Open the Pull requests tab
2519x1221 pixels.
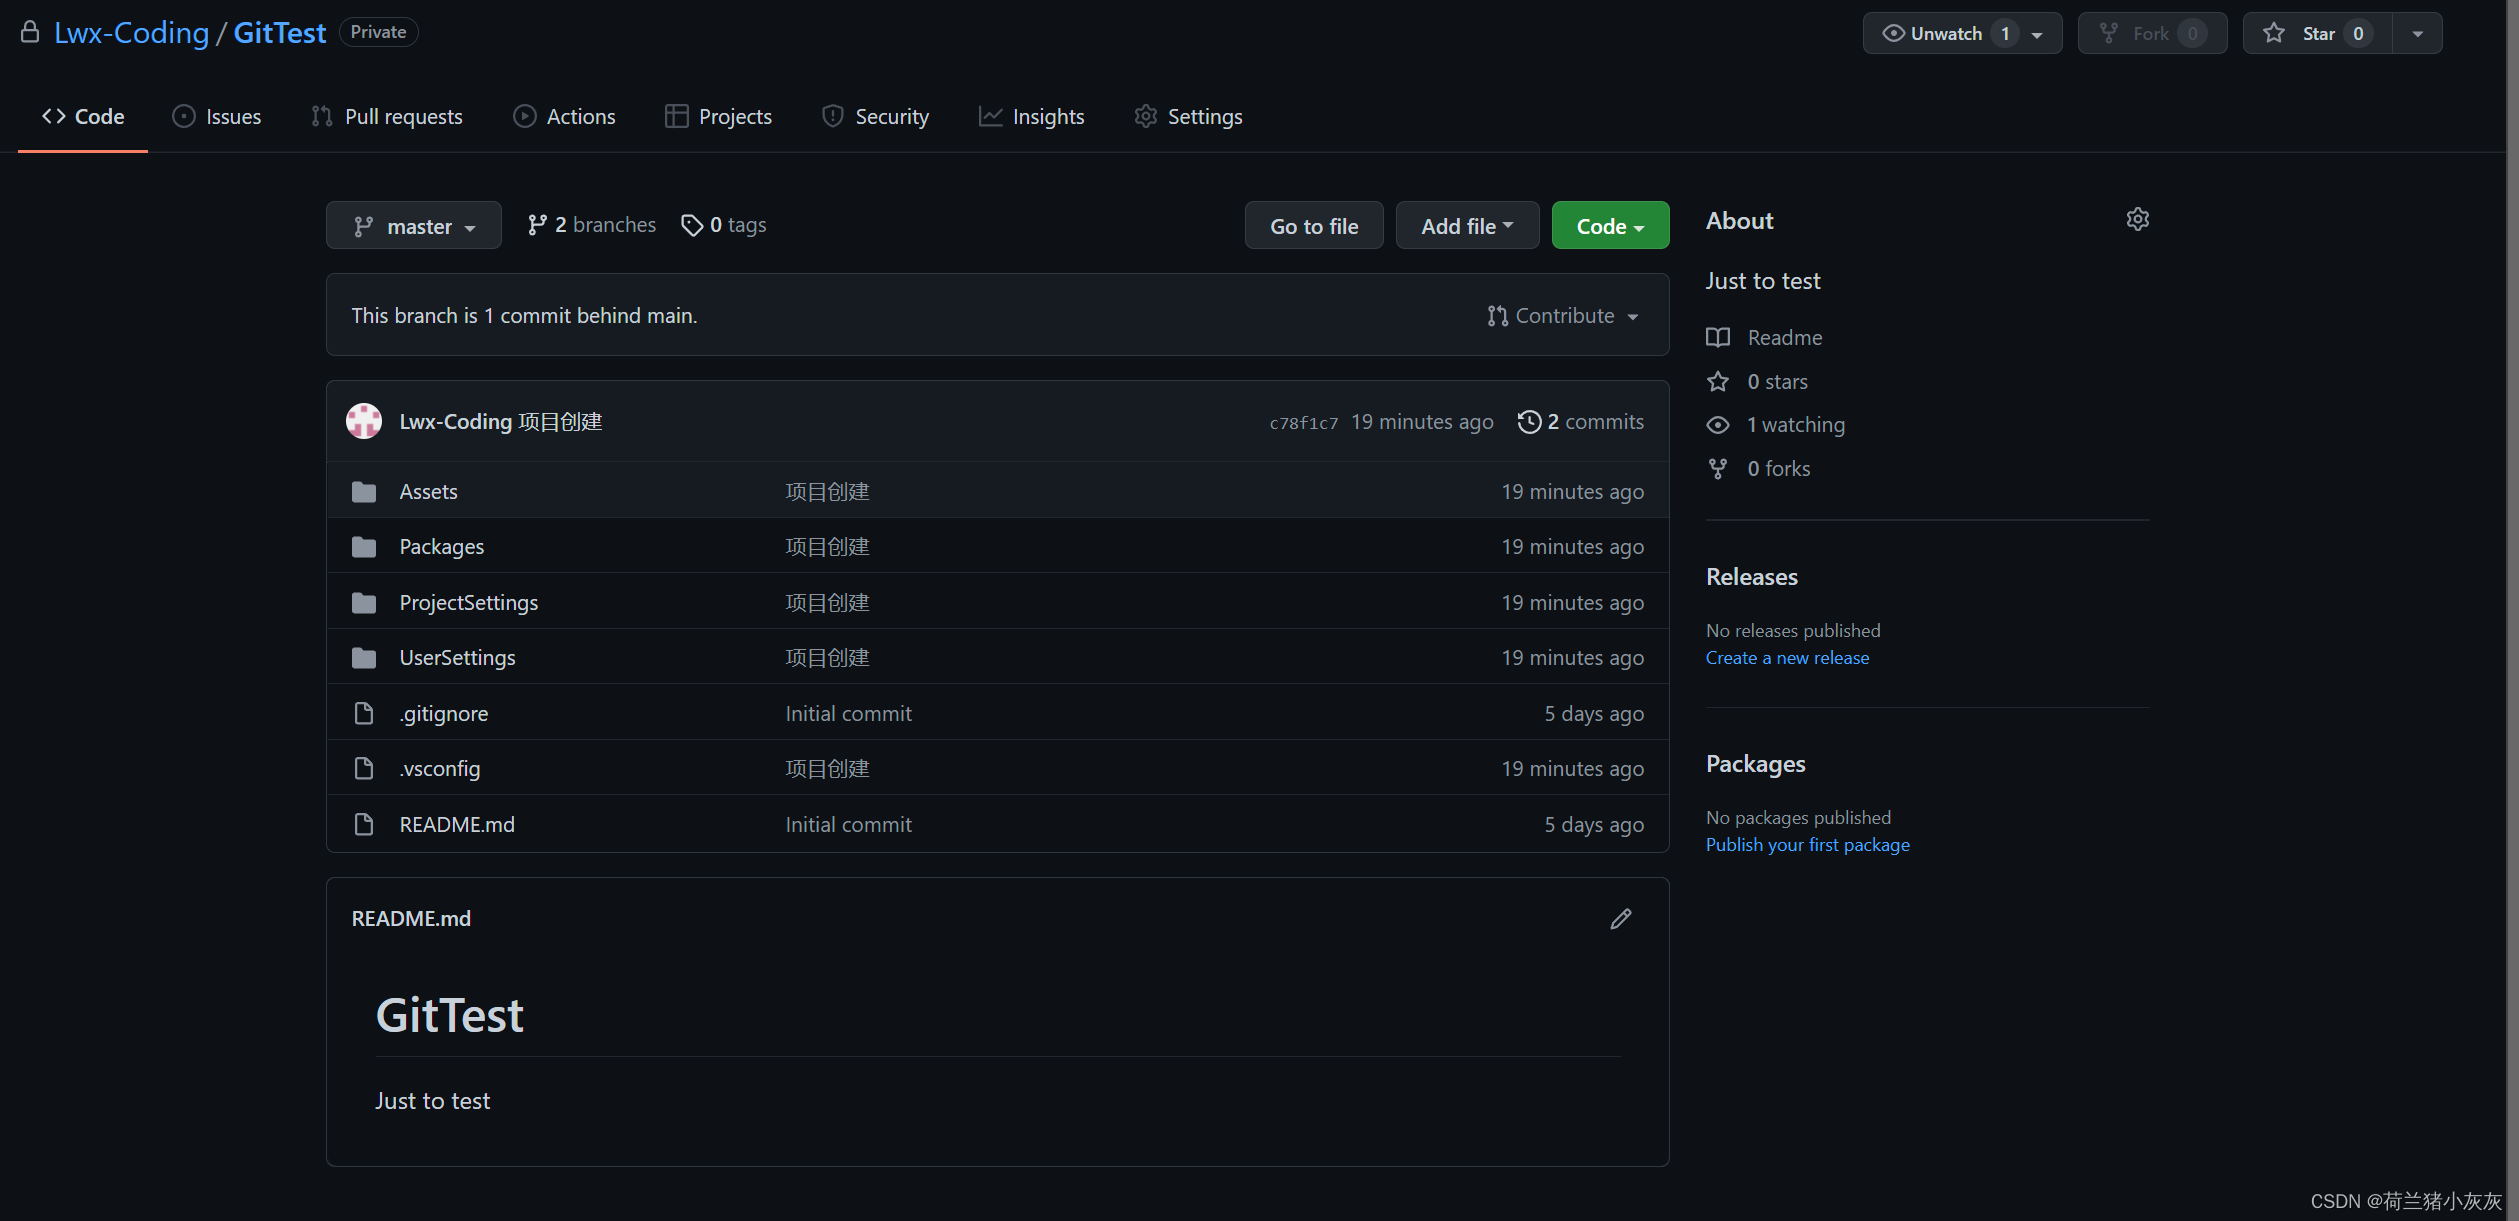point(386,116)
